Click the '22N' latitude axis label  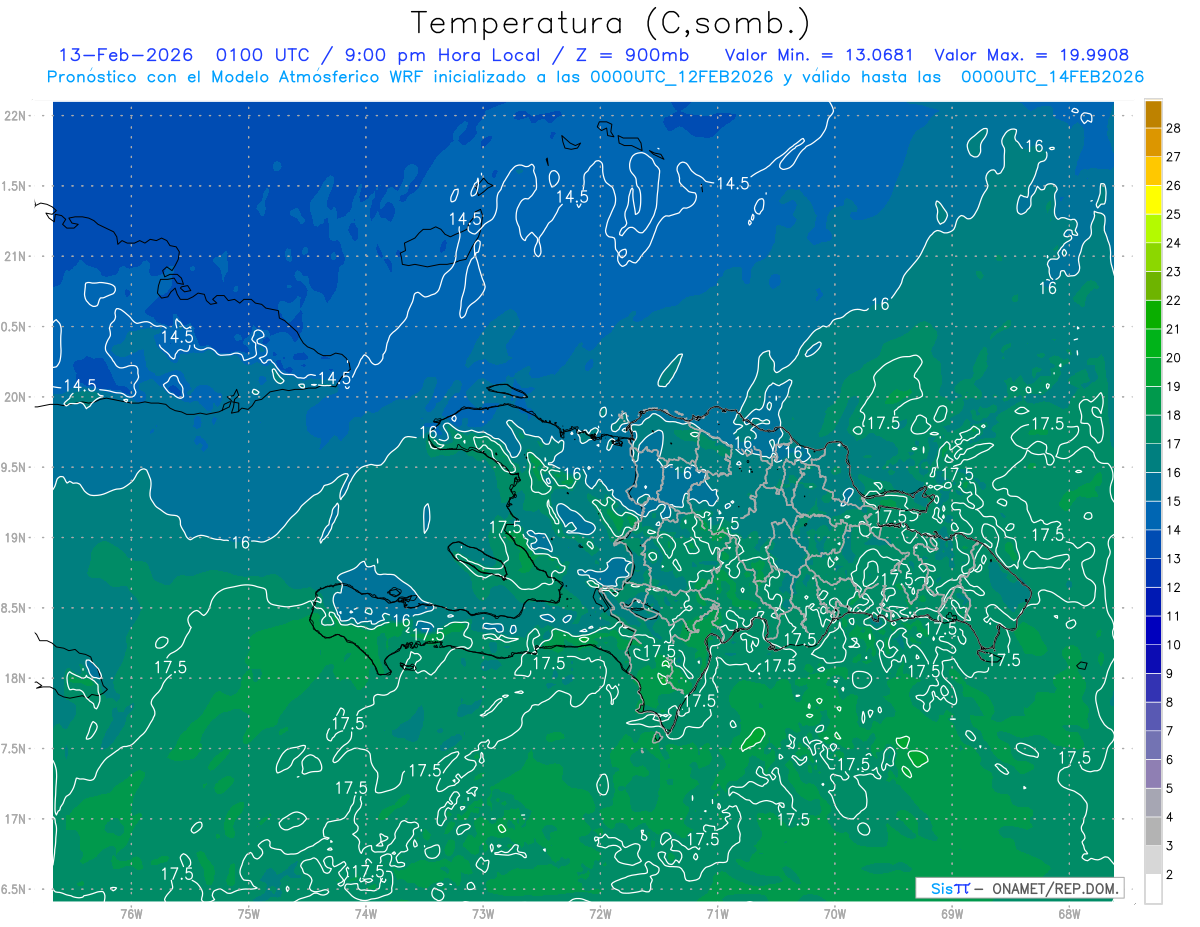point(15,116)
